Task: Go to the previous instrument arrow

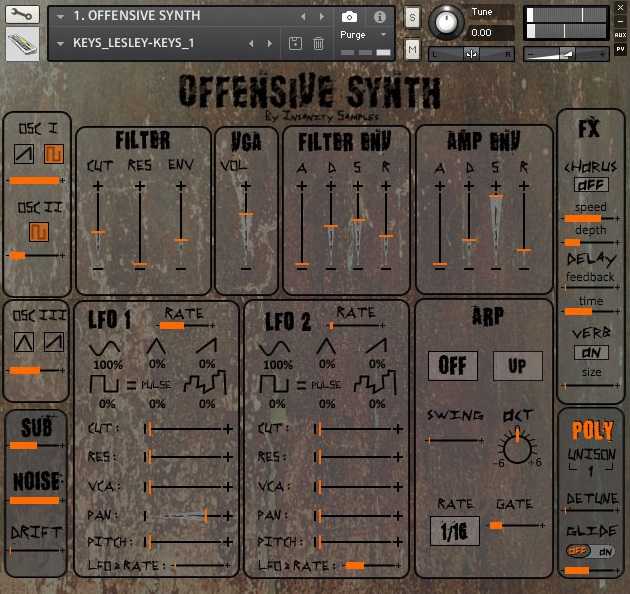Action: click(x=303, y=16)
